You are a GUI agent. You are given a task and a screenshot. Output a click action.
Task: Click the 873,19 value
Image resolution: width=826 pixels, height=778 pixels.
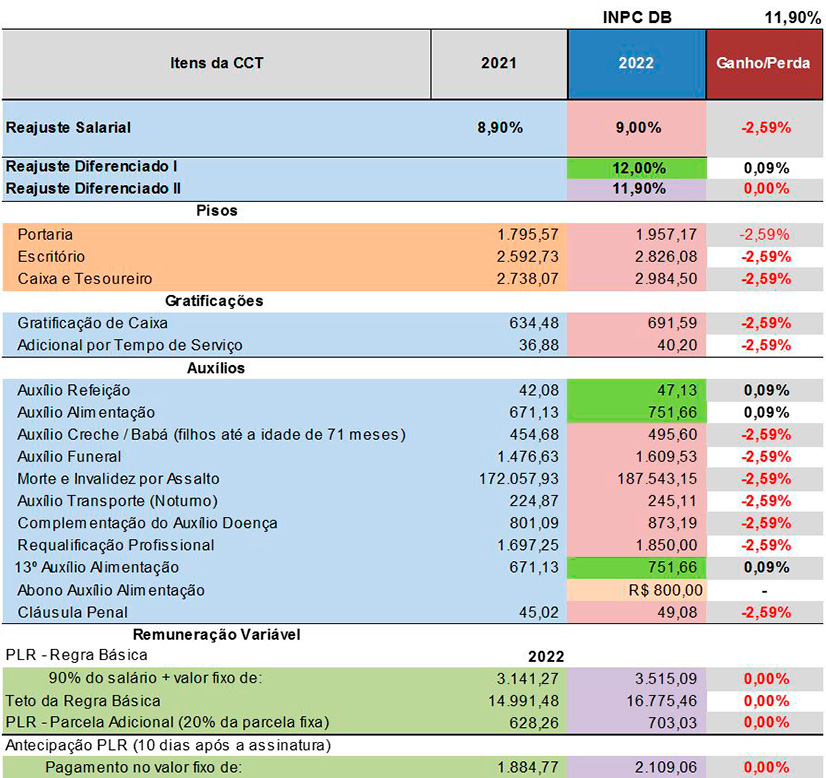pyautogui.click(x=673, y=523)
